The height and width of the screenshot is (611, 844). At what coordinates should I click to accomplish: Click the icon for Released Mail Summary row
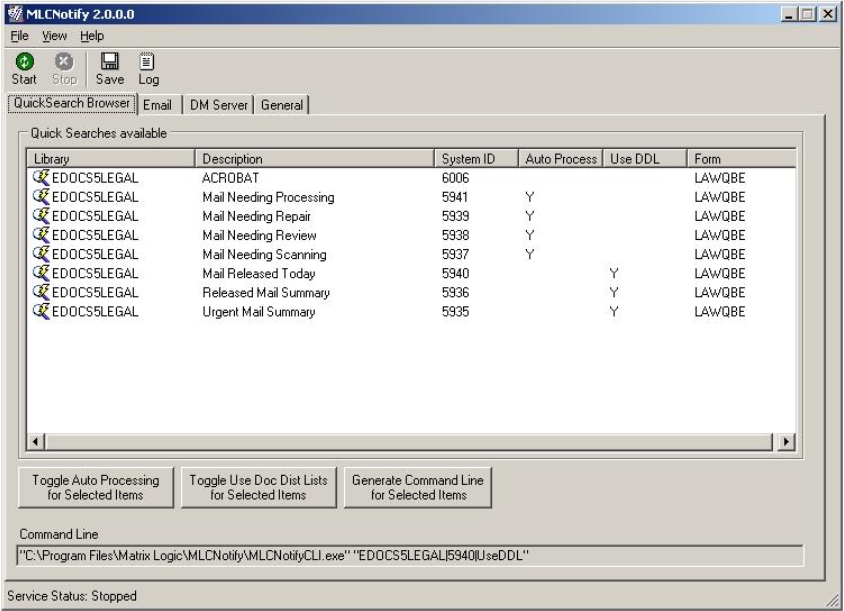41,292
